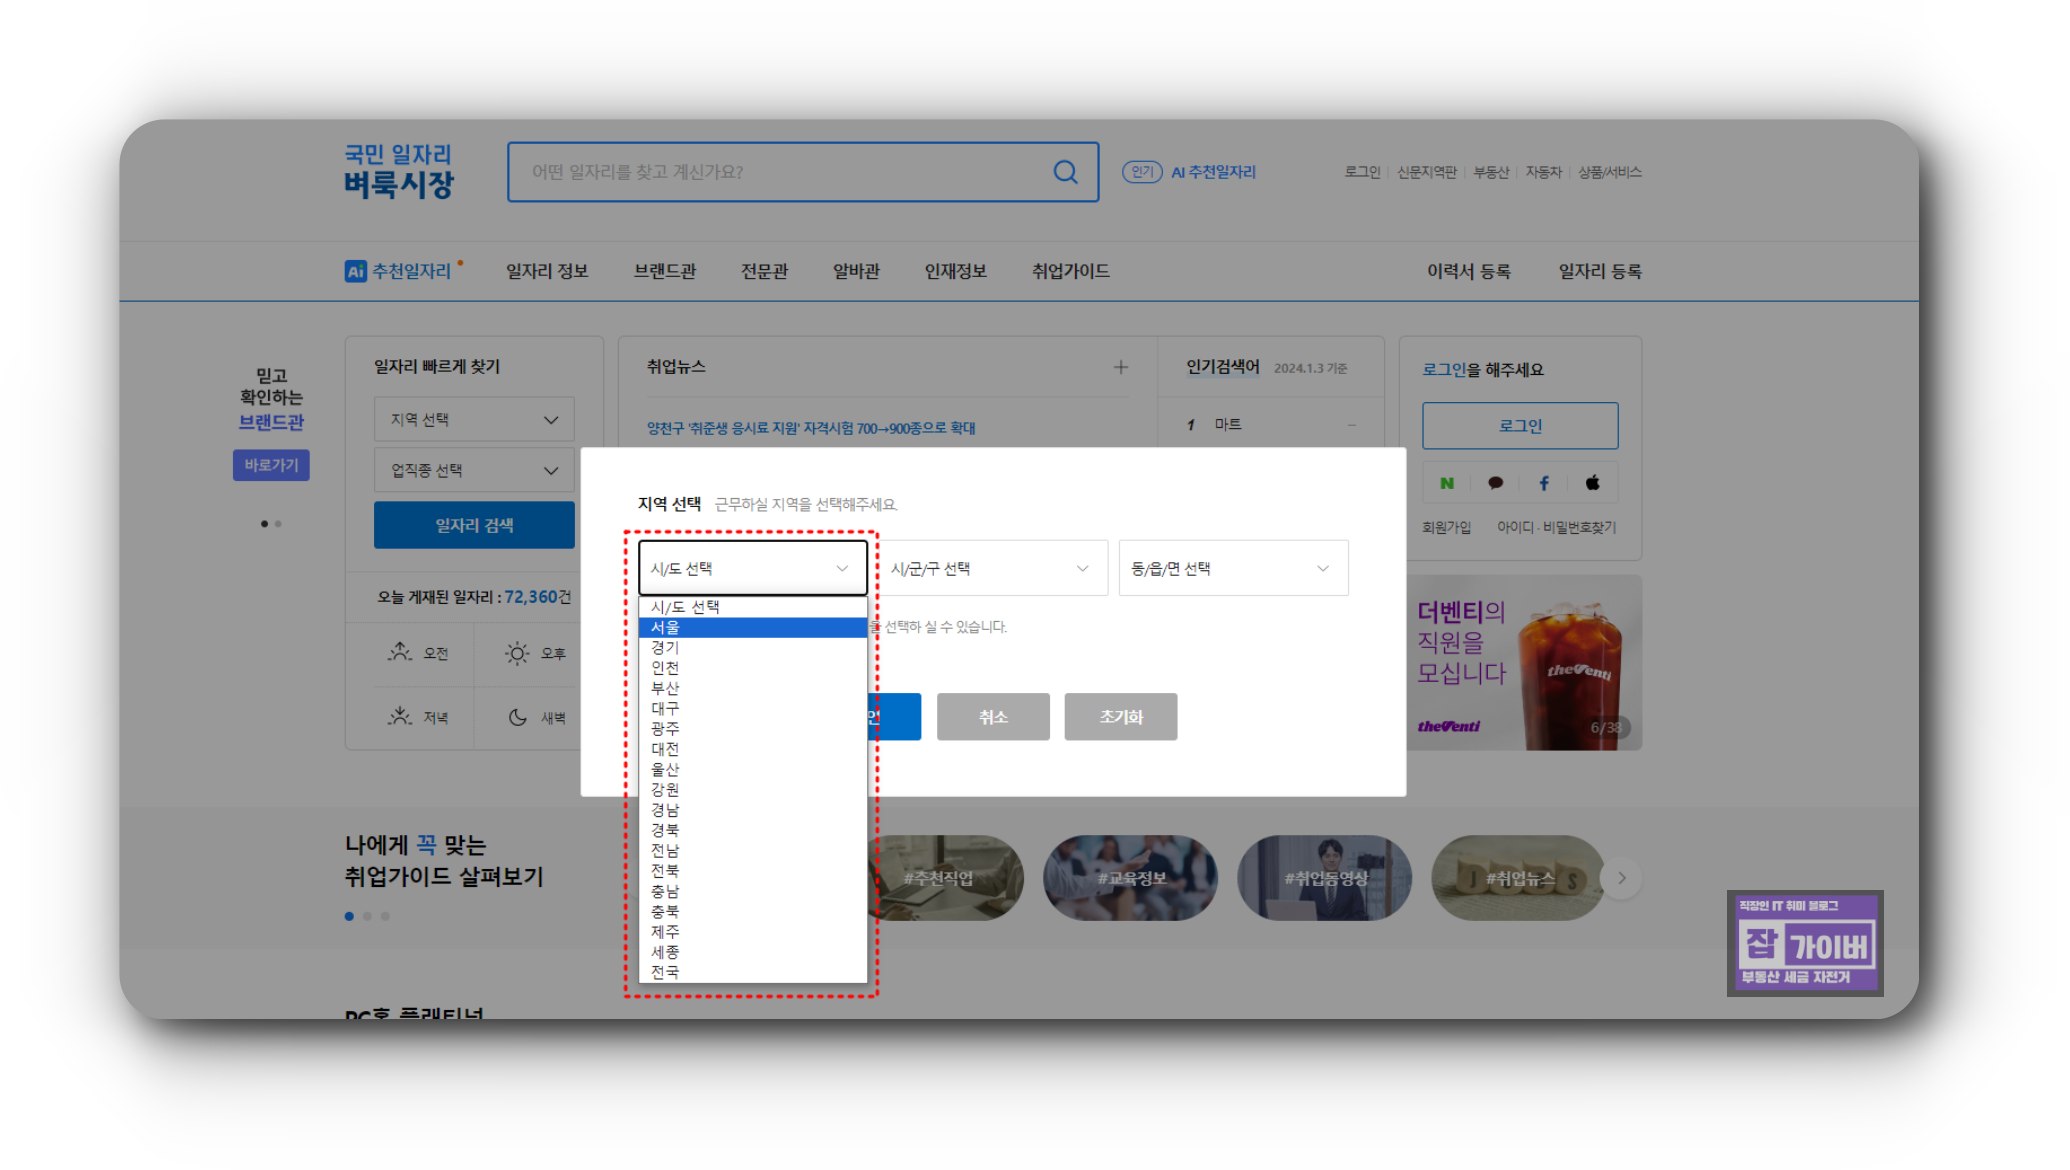Click the Facebook login icon
Viewport: 2070px width, 1170px height.
[x=1544, y=483]
